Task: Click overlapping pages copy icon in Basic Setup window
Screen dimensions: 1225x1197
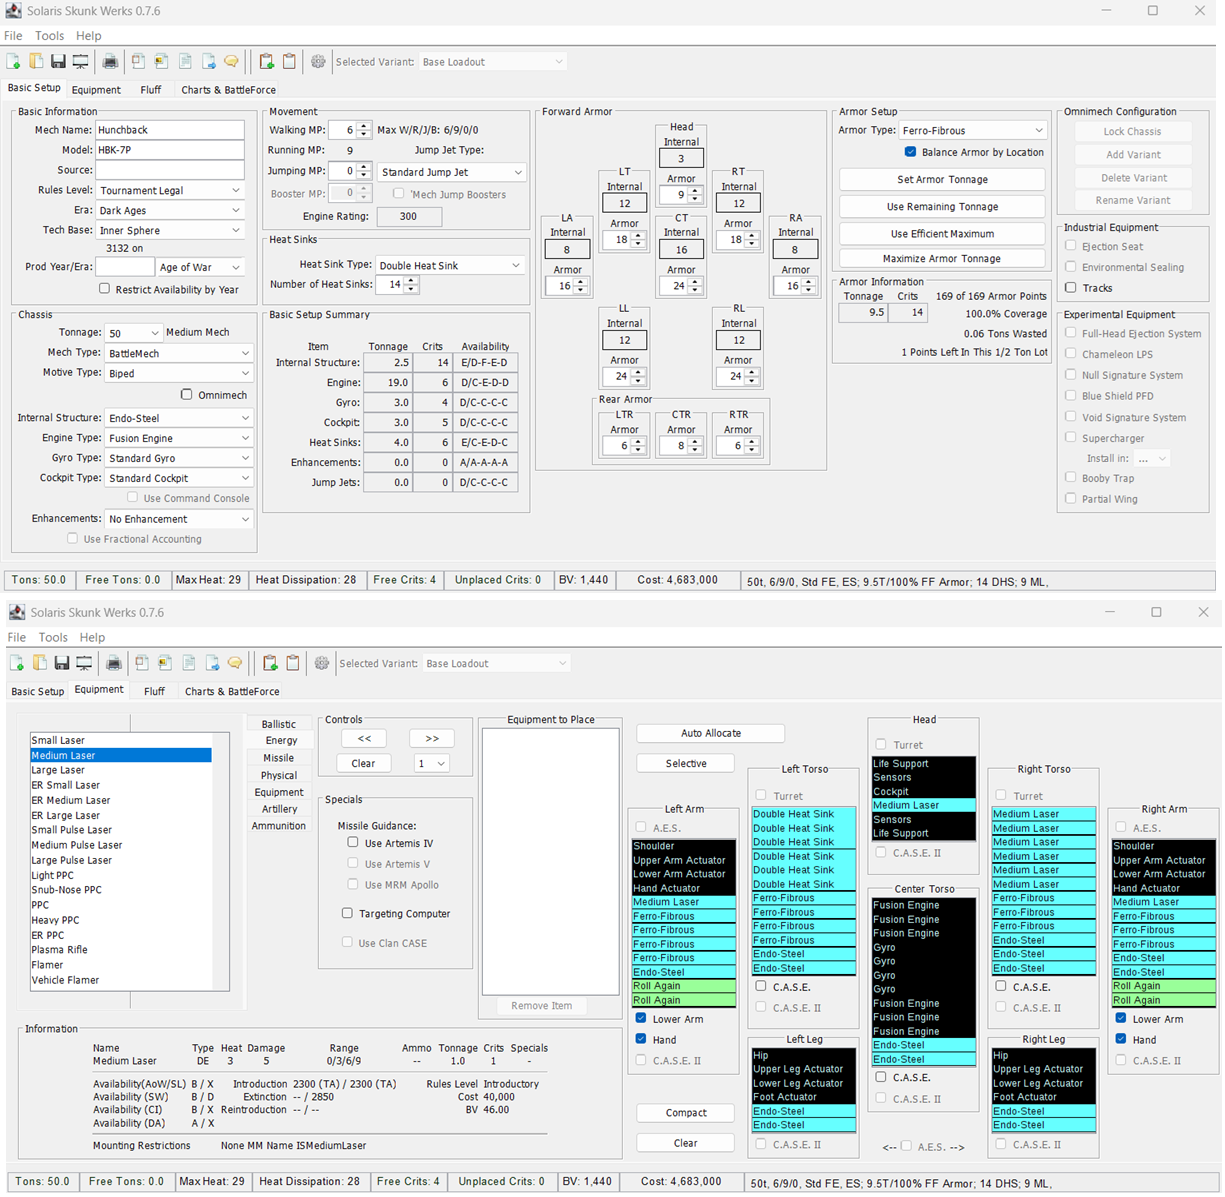Action: point(138,62)
